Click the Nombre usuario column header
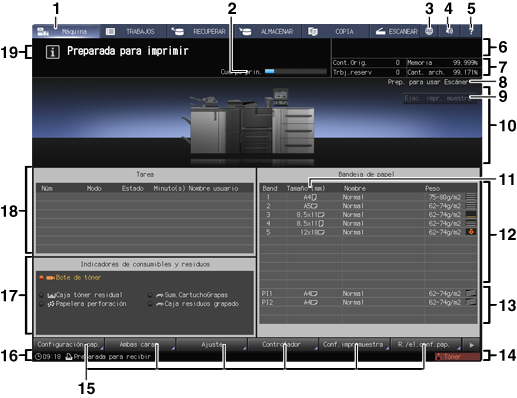Screen dimensions: 517x398 [x=213, y=189]
